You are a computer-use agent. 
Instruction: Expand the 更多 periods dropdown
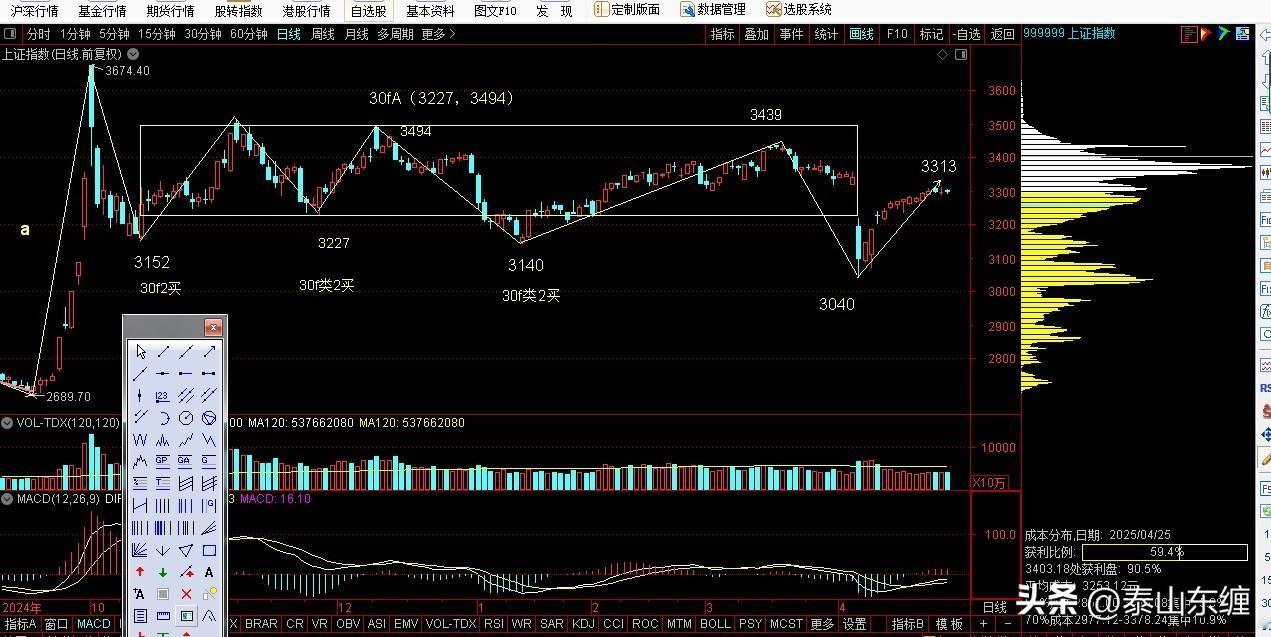point(438,34)
